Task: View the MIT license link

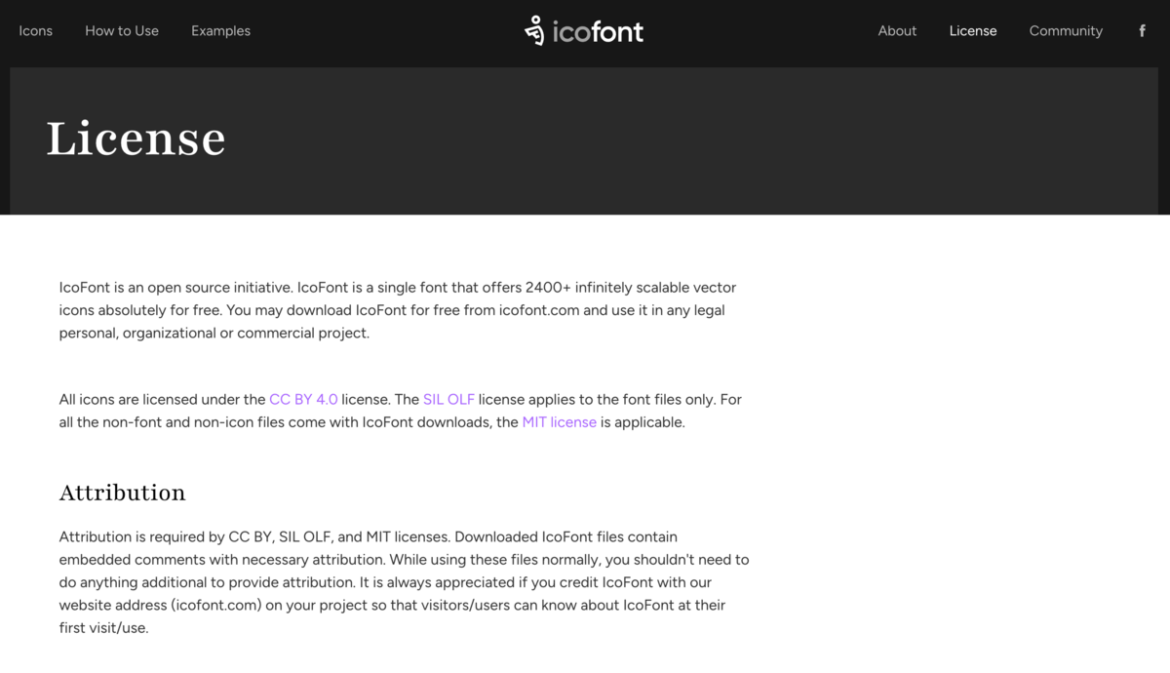Action: click(x=559, y=422)
